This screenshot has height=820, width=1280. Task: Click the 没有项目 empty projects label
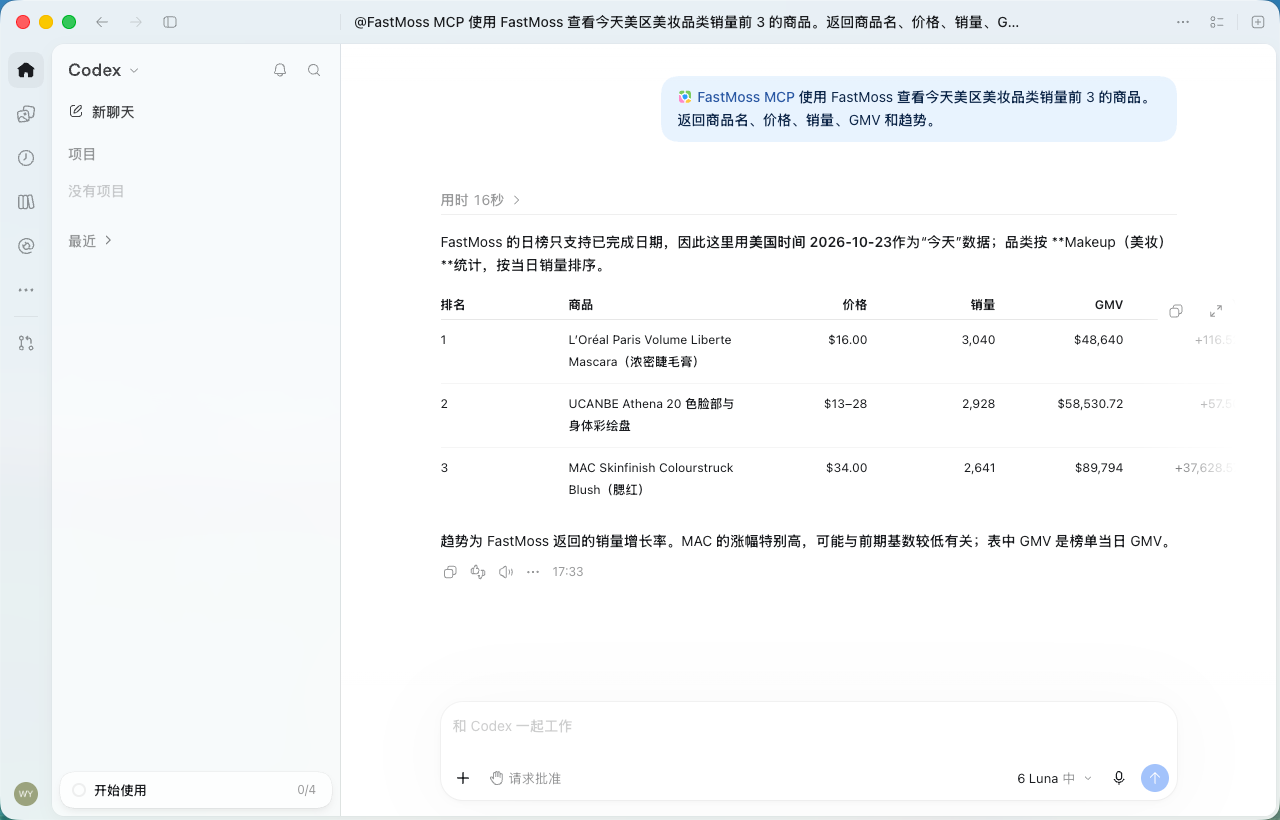coord(96,191)
